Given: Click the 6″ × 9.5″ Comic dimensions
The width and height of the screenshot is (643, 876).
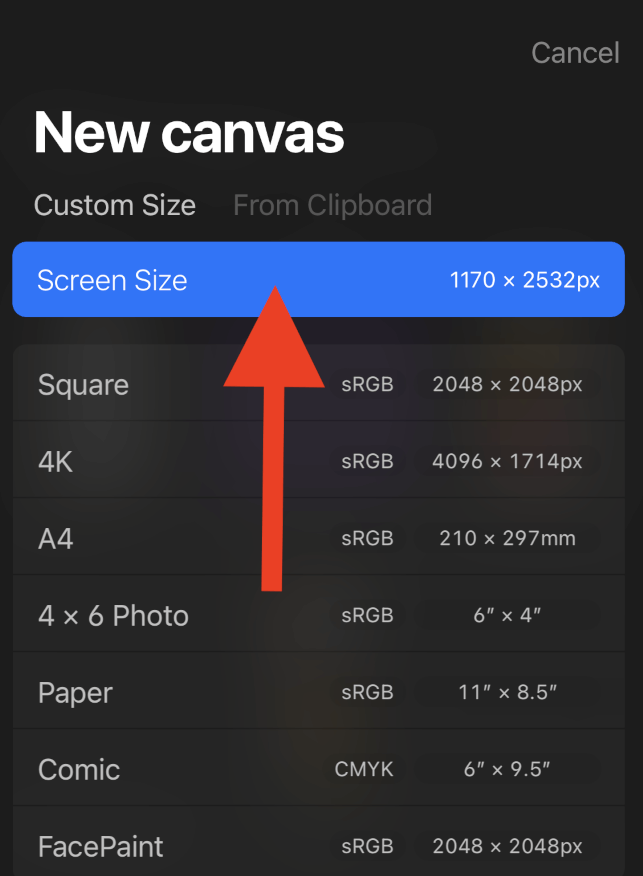Looking at the screenshot, I should point(507,769).
